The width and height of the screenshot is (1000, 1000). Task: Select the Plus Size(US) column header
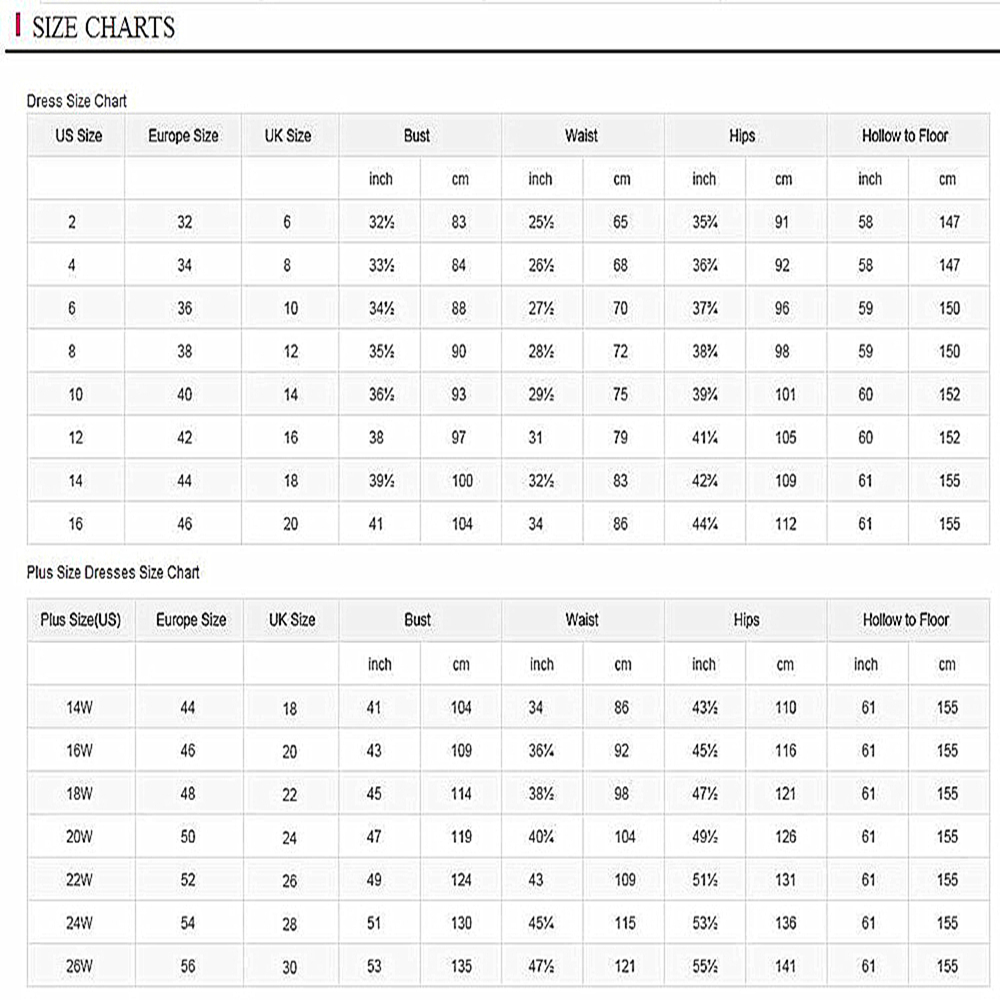click(81, 620)
